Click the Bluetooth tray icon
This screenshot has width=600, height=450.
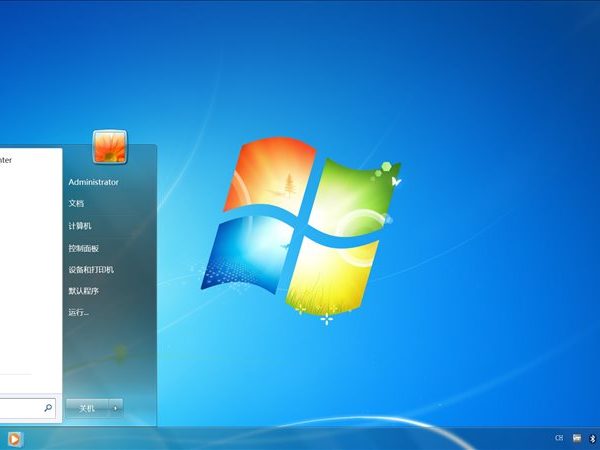[x=591, y=439]
